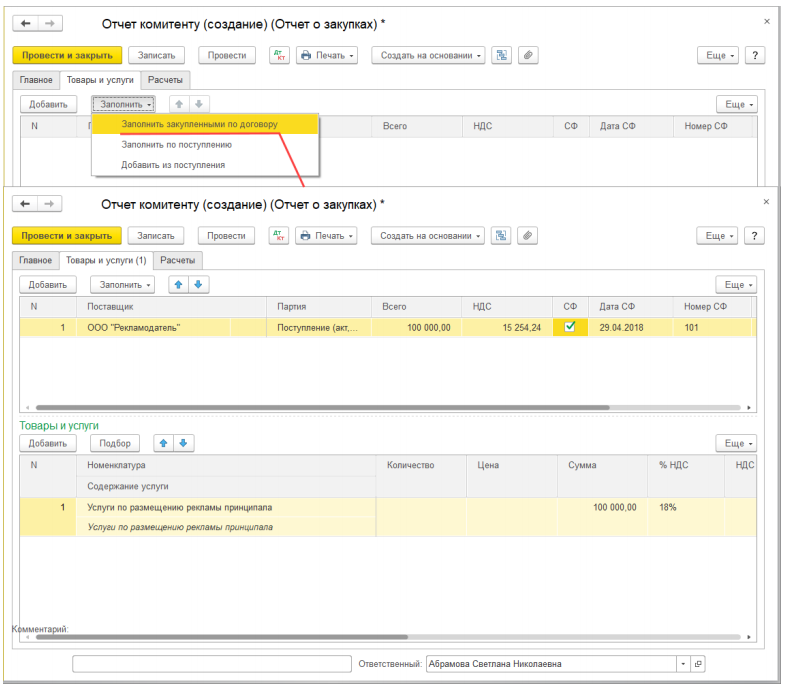Click the Дт/Кт postings icon in lower window
The height and width of the screenshot is (689, 789).
pyautogui.click(x=279, y=236)
